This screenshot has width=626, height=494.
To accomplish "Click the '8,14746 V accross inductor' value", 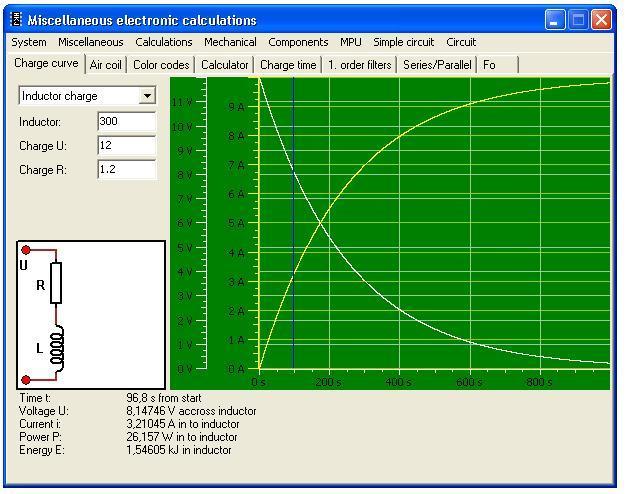I will 191,411.
